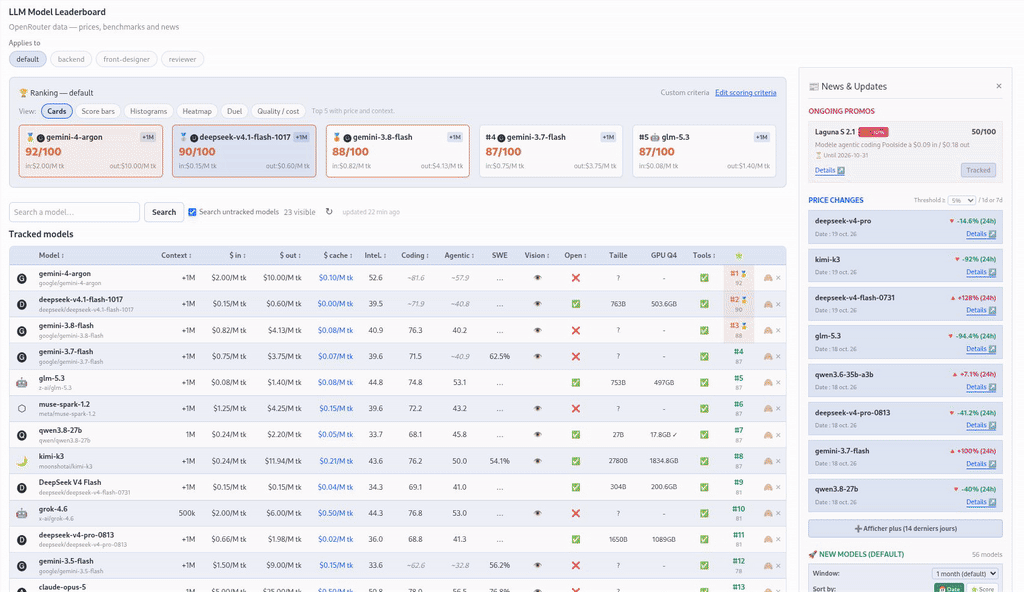Click the robot icon beside glm-5.3 row
Image resolution: width=1024 pixels, height=592 pixels.
[22, 383]
